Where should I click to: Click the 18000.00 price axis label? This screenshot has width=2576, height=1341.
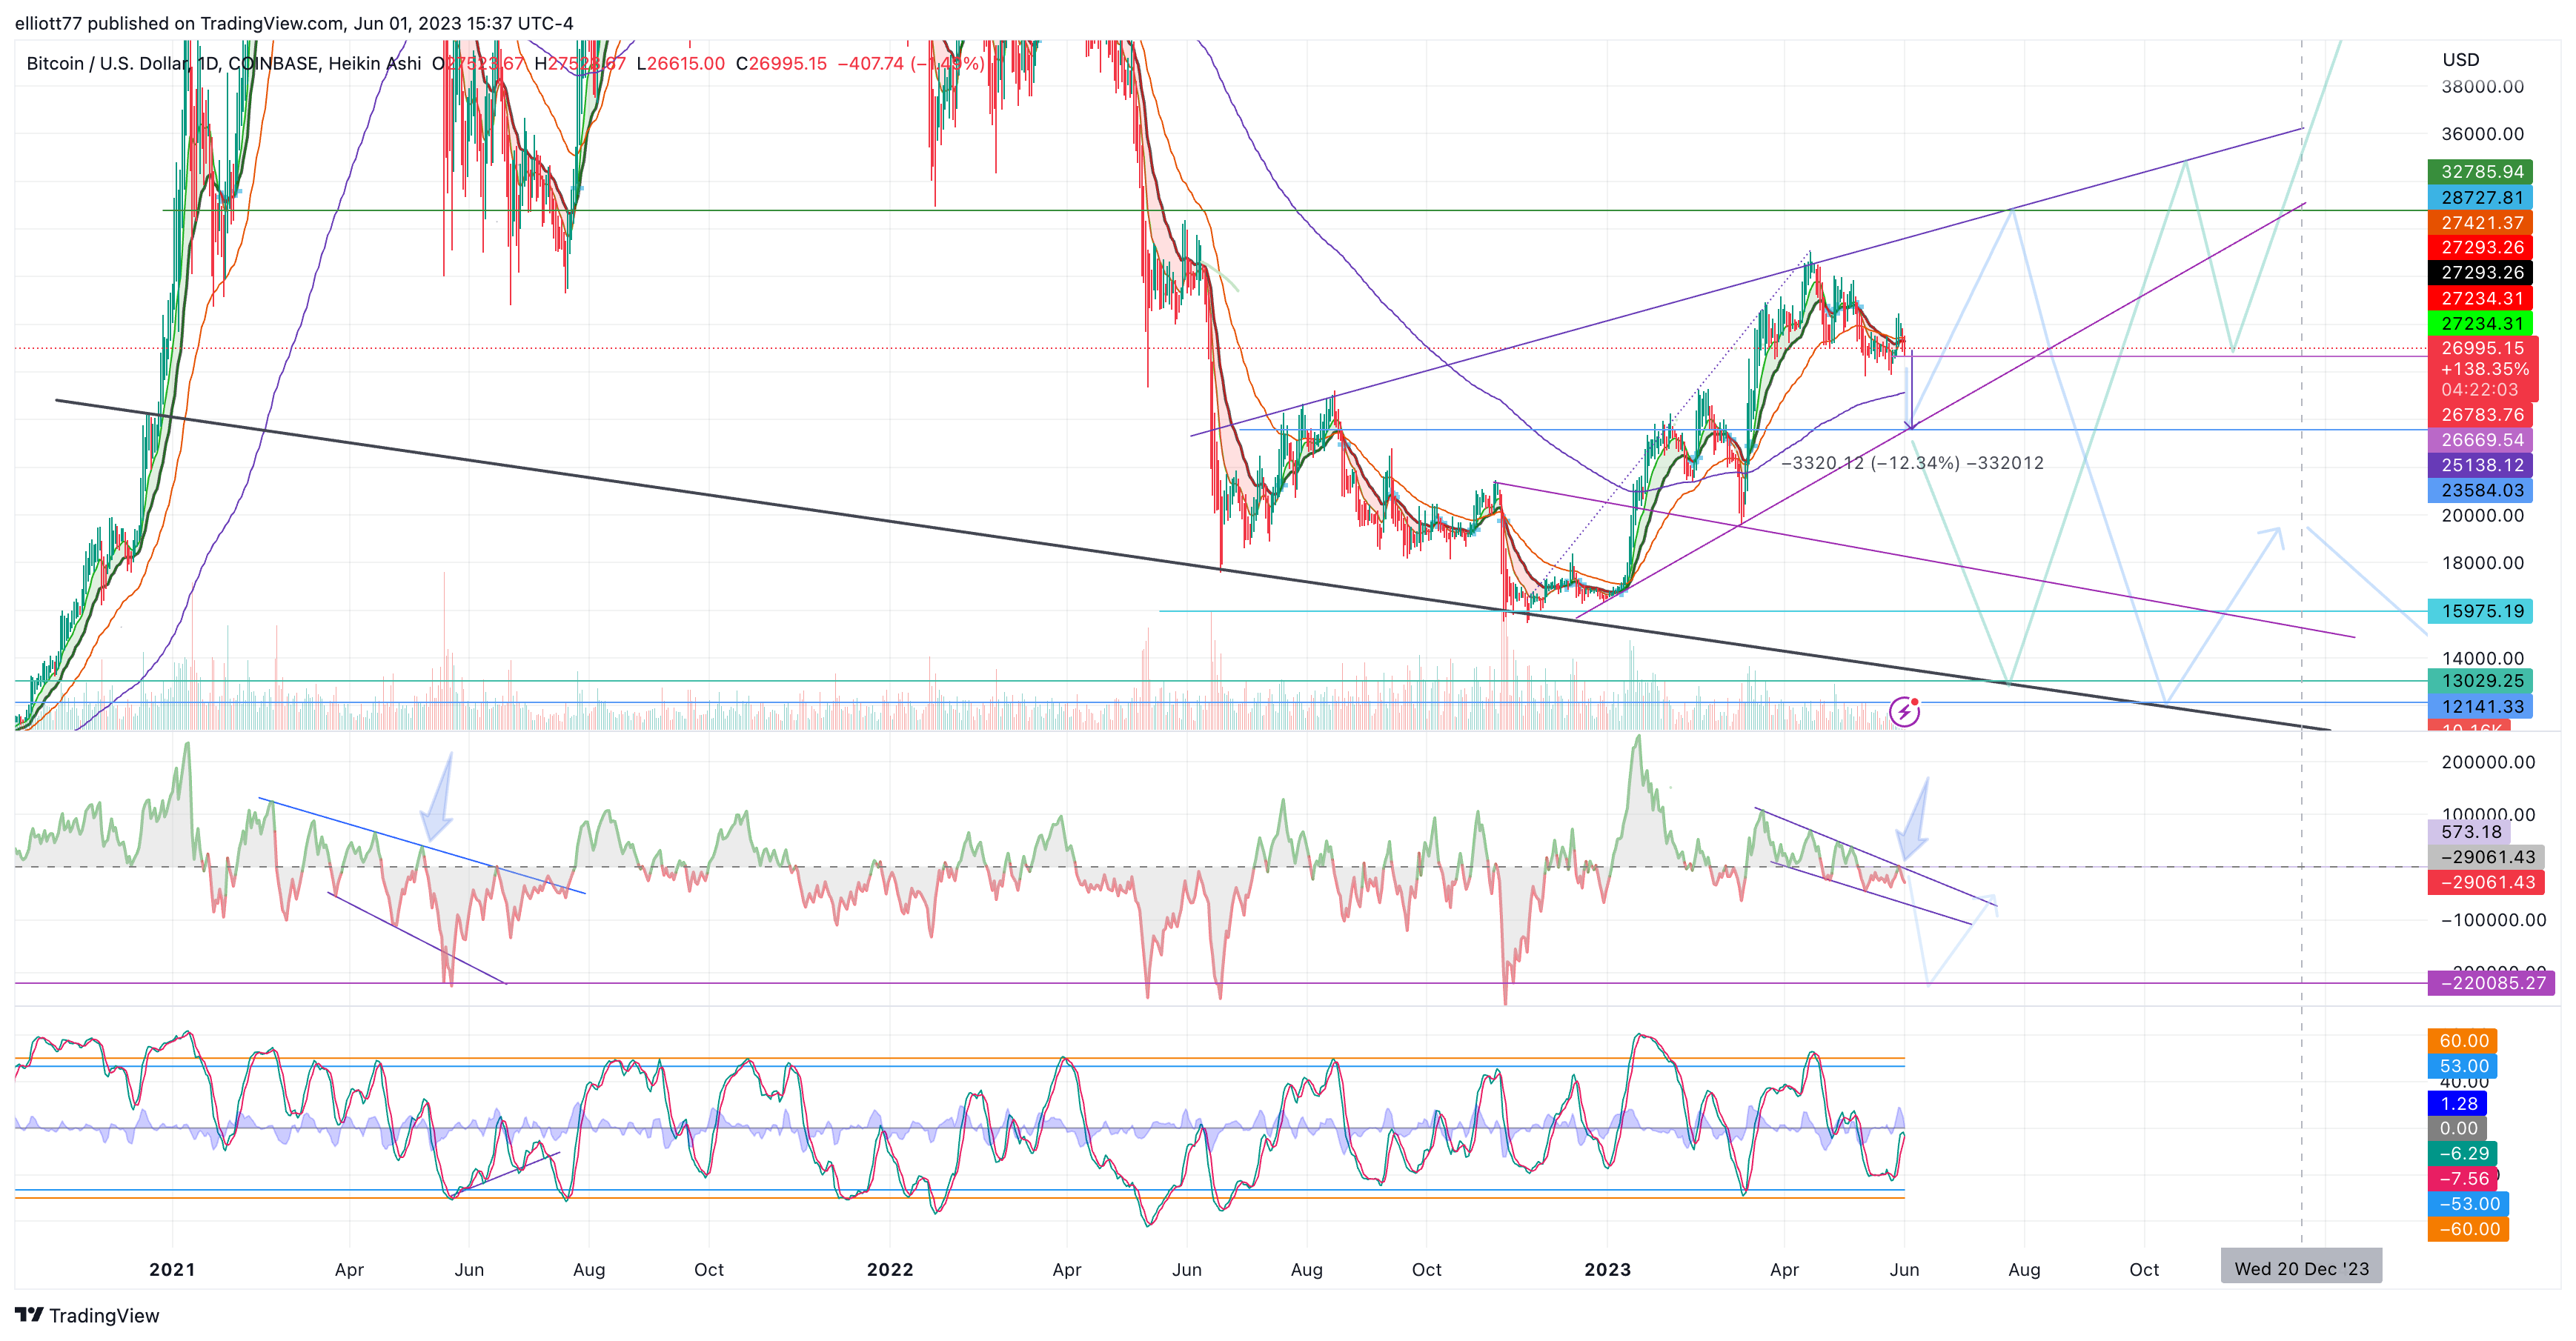tap(2482, 563)
